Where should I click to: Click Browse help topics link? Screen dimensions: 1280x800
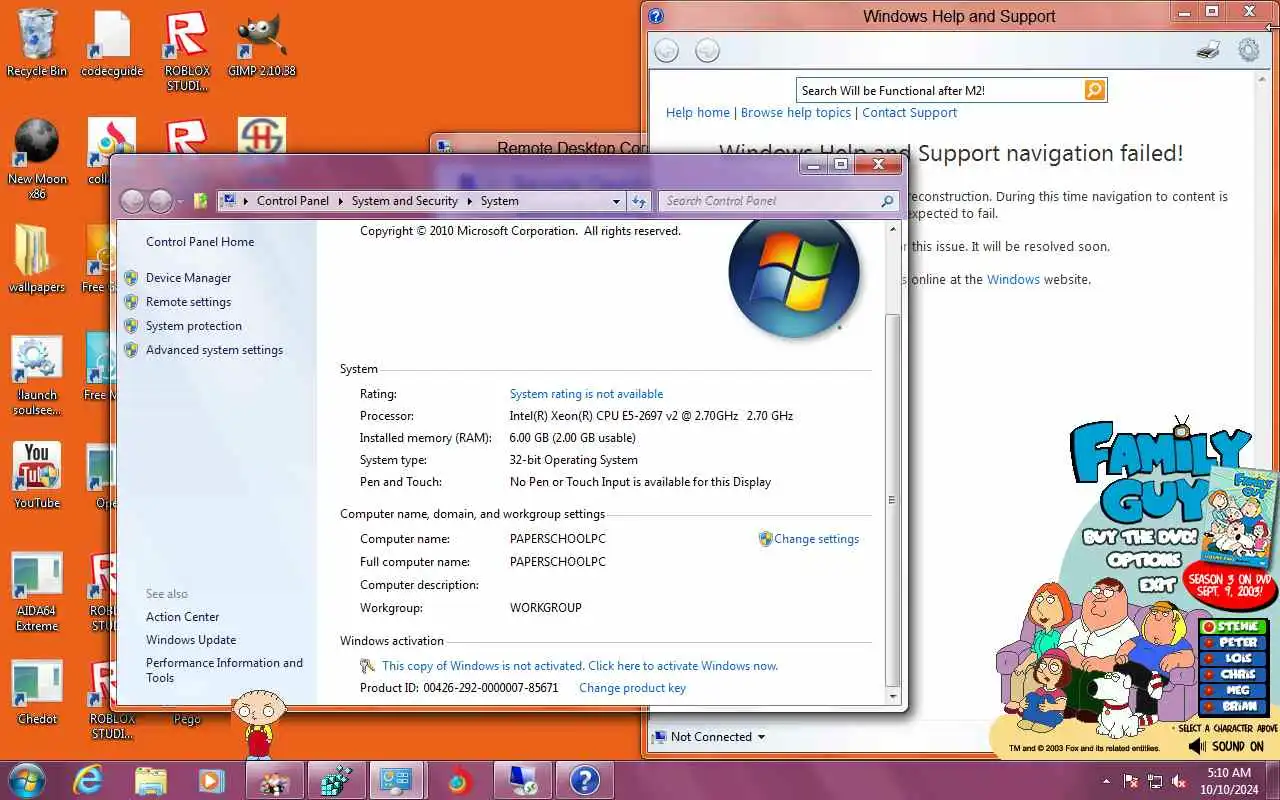tap(796, 113)
